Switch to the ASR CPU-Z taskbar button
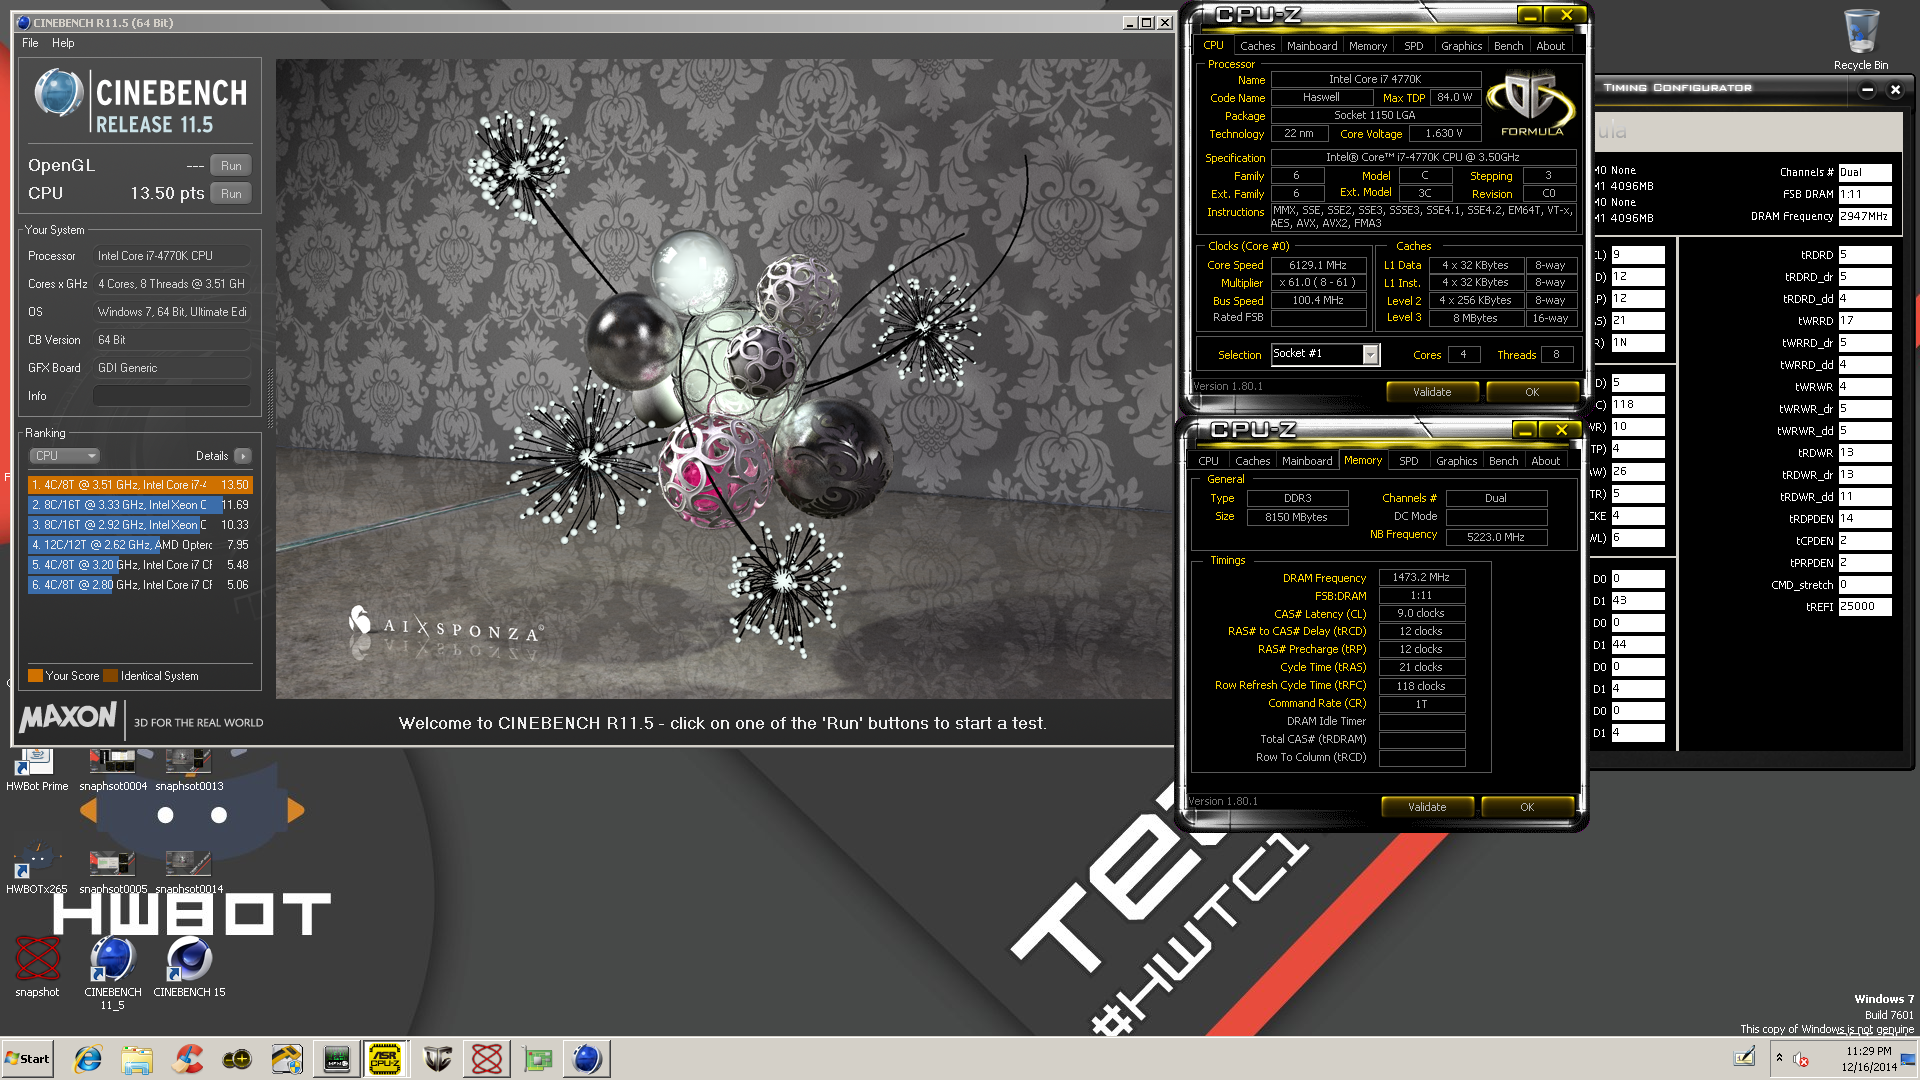 point(386,1059)
